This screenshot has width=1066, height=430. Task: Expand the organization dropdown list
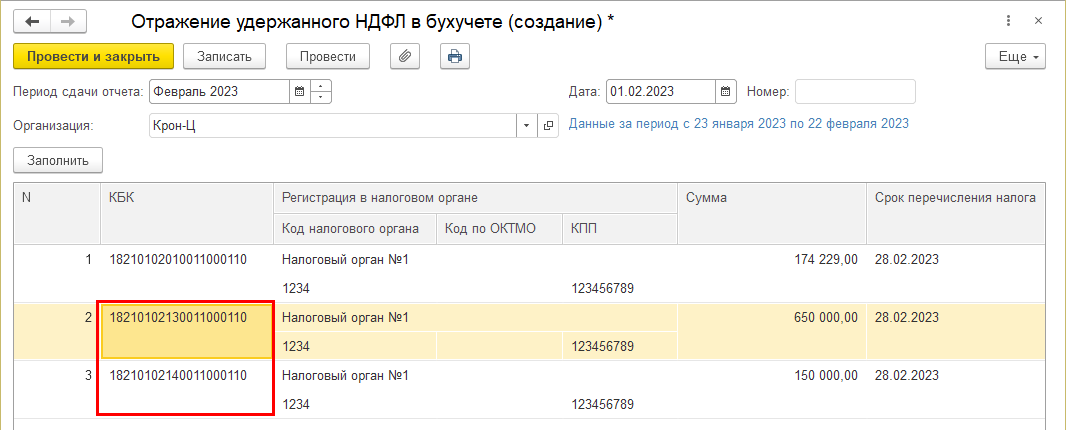click(527, 126)
